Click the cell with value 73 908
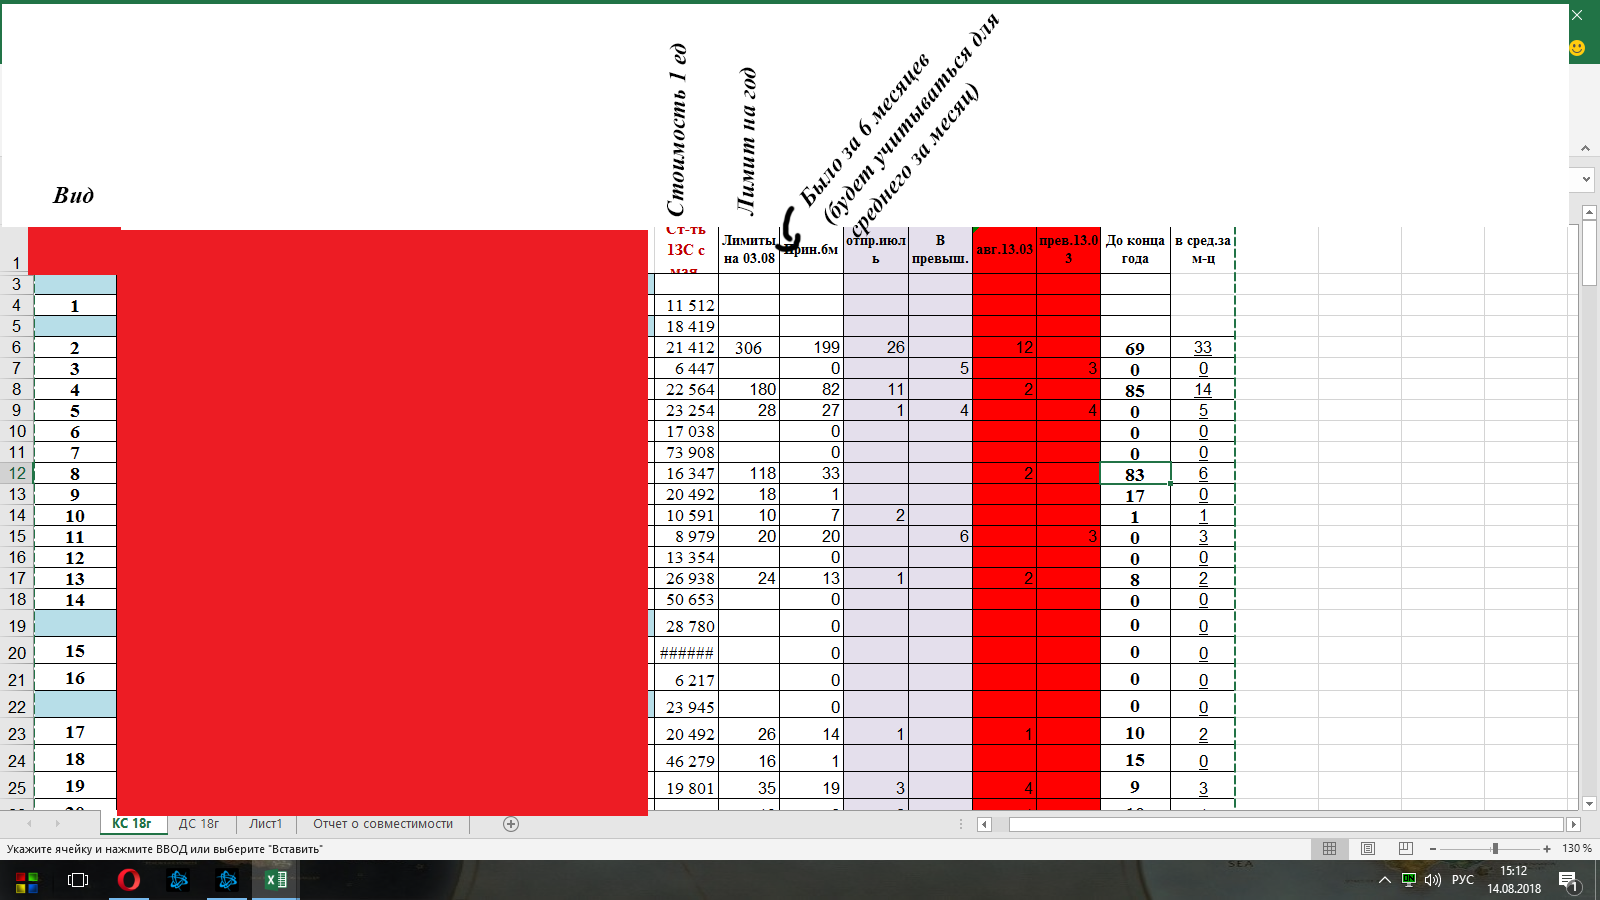The image size is (1600, 900). pos(686,453)
